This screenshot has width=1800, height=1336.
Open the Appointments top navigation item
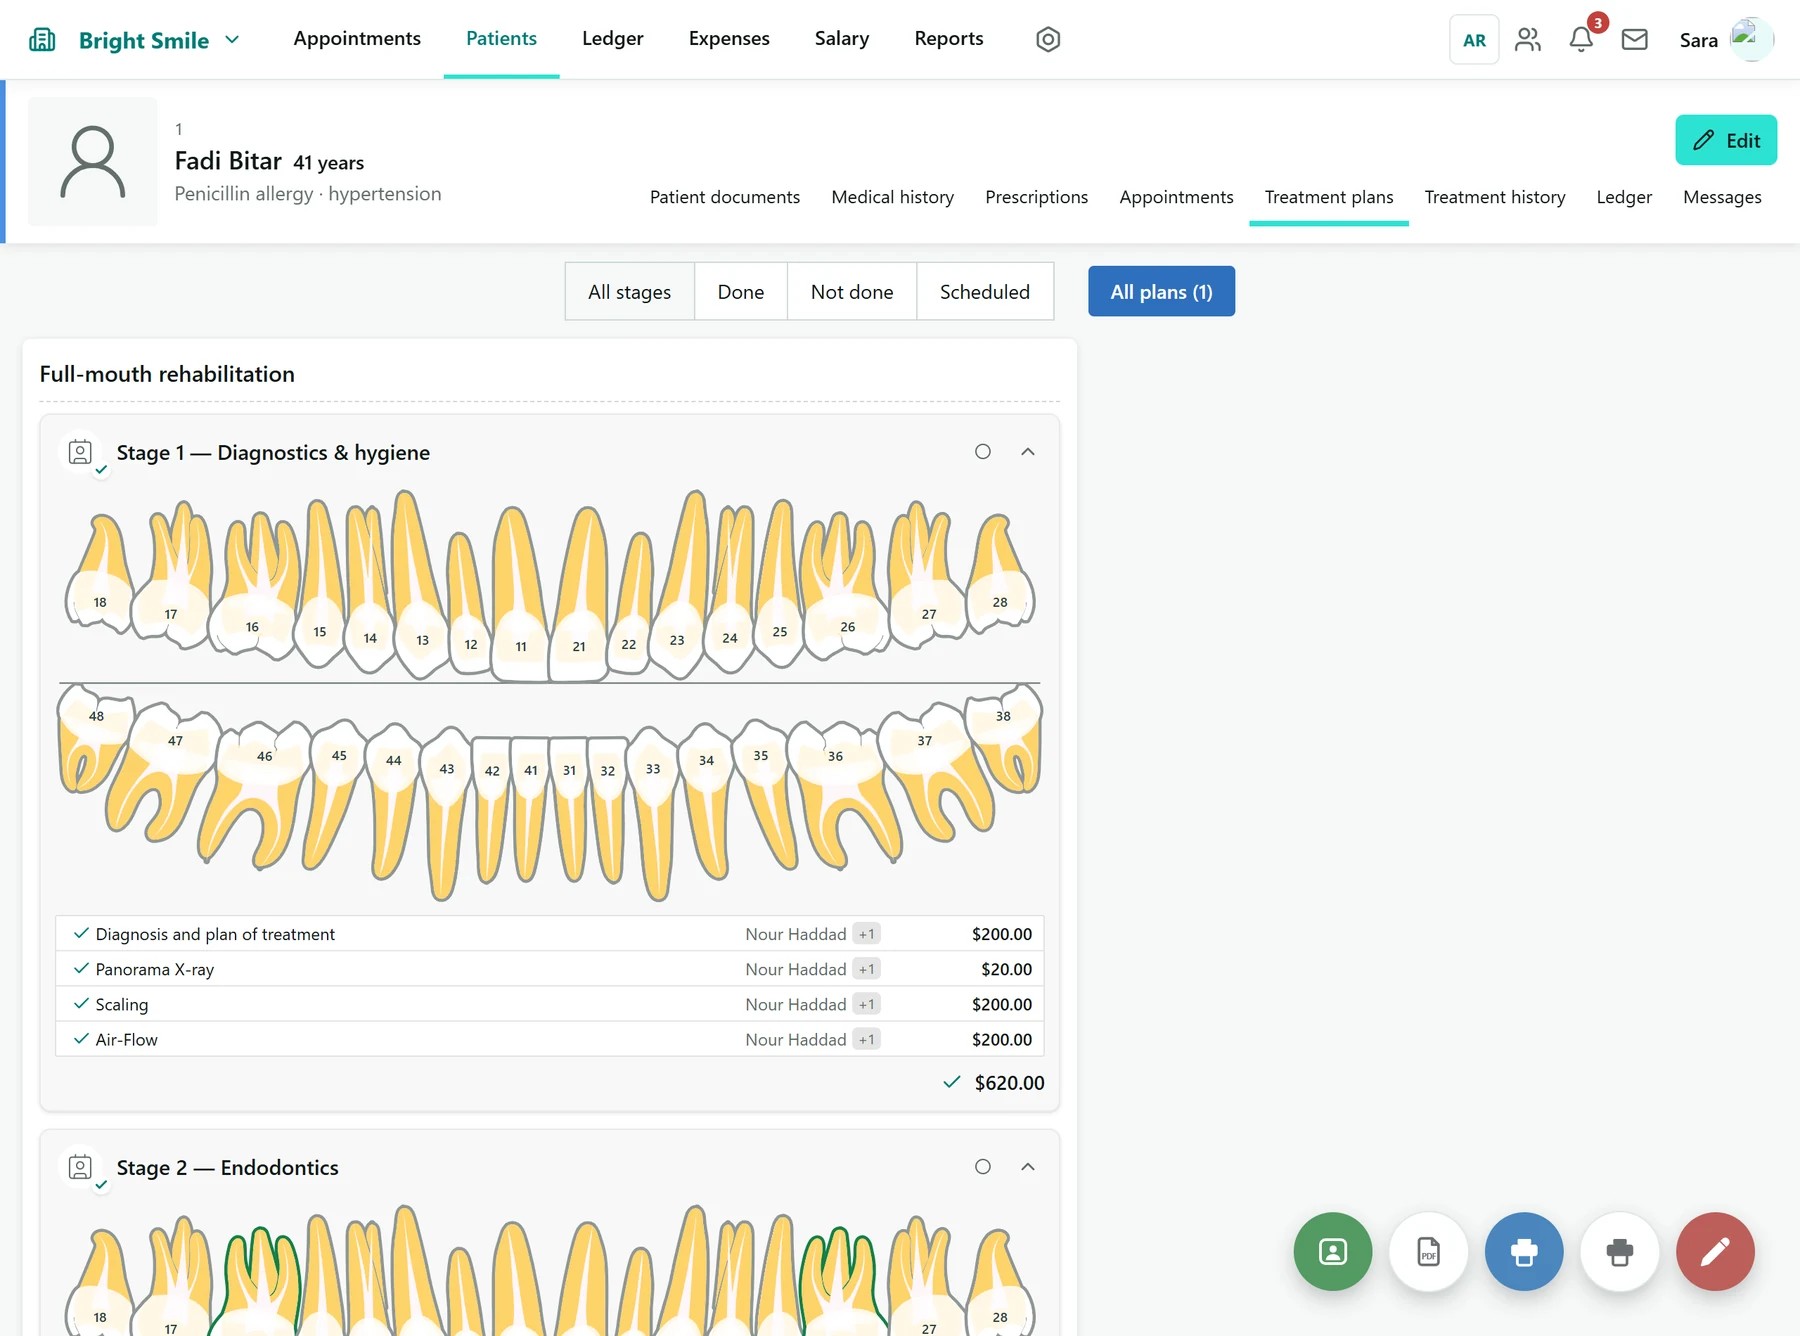point(357,38)
